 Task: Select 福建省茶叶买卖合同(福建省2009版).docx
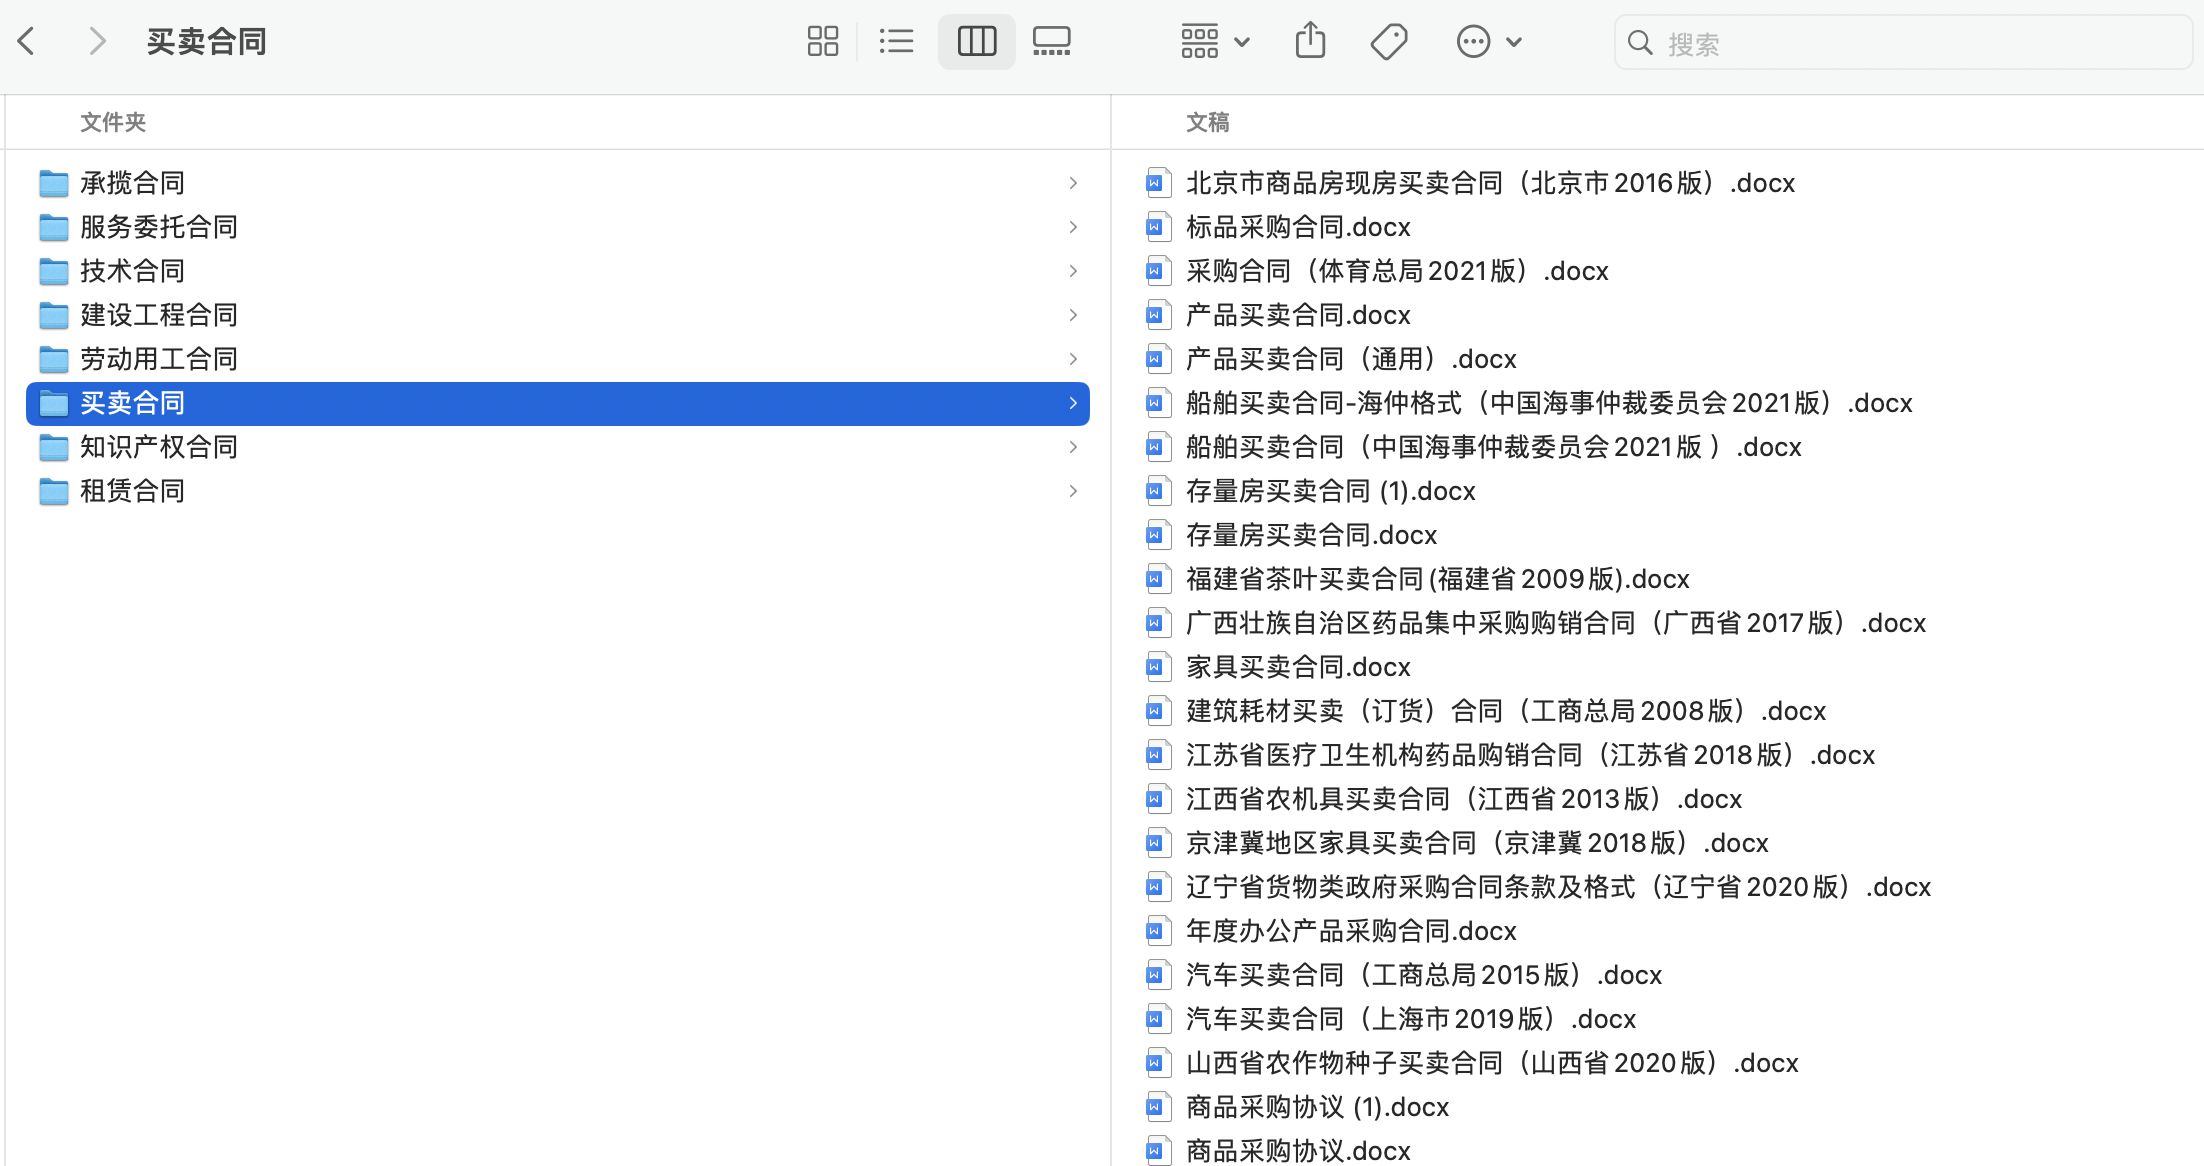point(1438,579)
